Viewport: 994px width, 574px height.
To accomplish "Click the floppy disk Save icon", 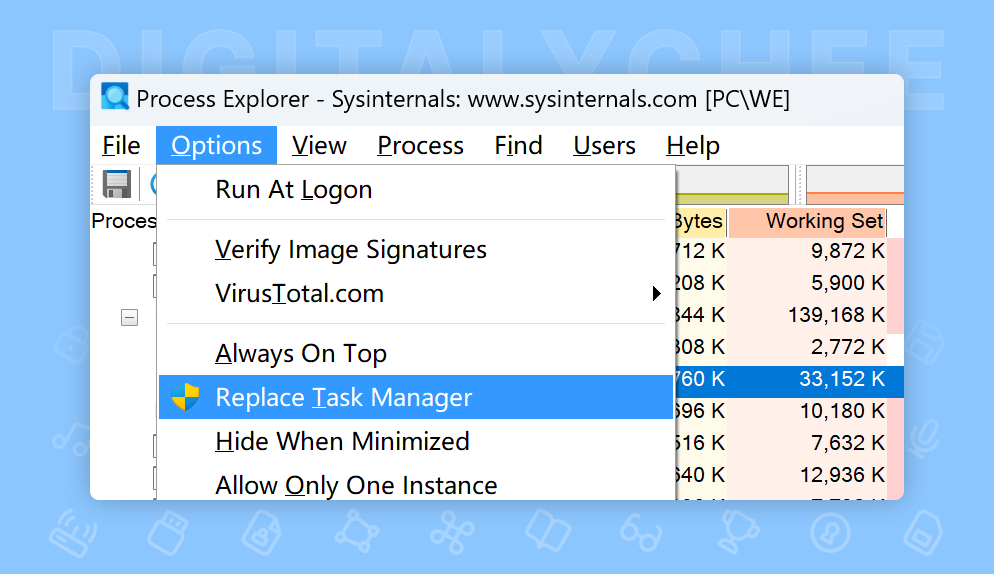I will click(x=117, y=184).
